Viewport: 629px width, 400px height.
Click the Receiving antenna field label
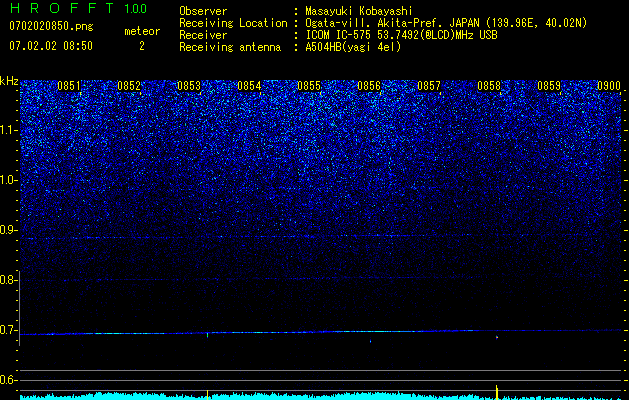[230, 47]
